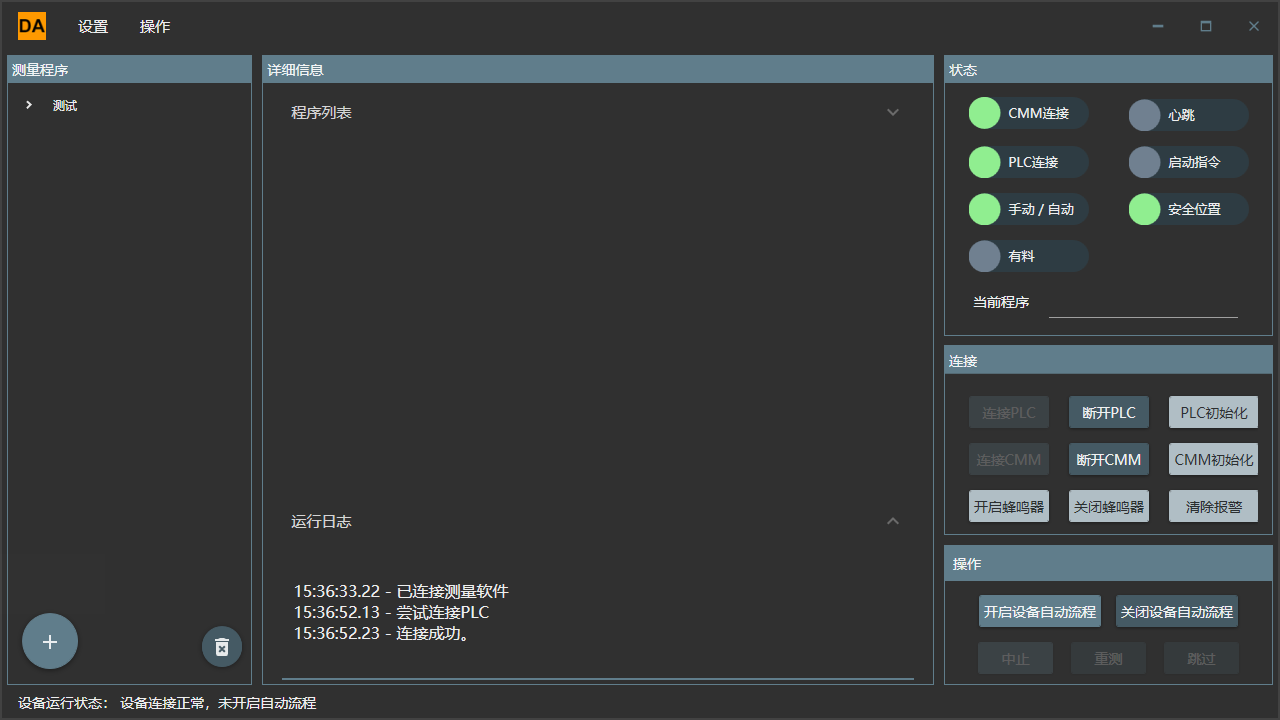1280x720 pixels.
Task: Open the 设置 menu
Action: (x=92, y=26)
